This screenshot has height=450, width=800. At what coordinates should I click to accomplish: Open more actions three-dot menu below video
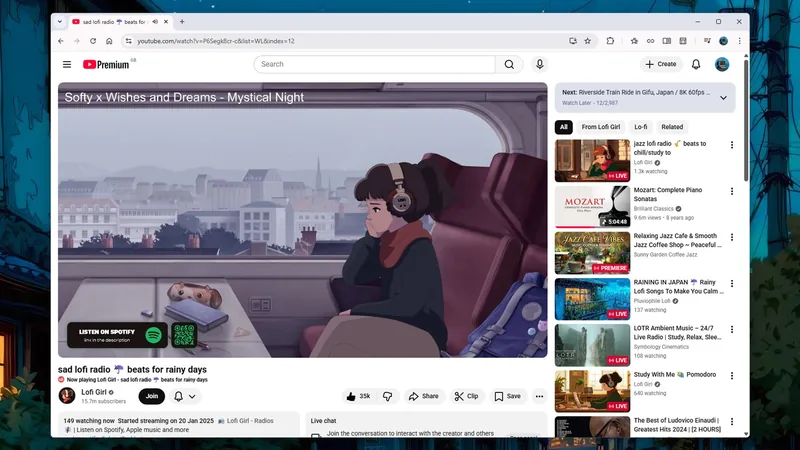click(x=539, y=396)
